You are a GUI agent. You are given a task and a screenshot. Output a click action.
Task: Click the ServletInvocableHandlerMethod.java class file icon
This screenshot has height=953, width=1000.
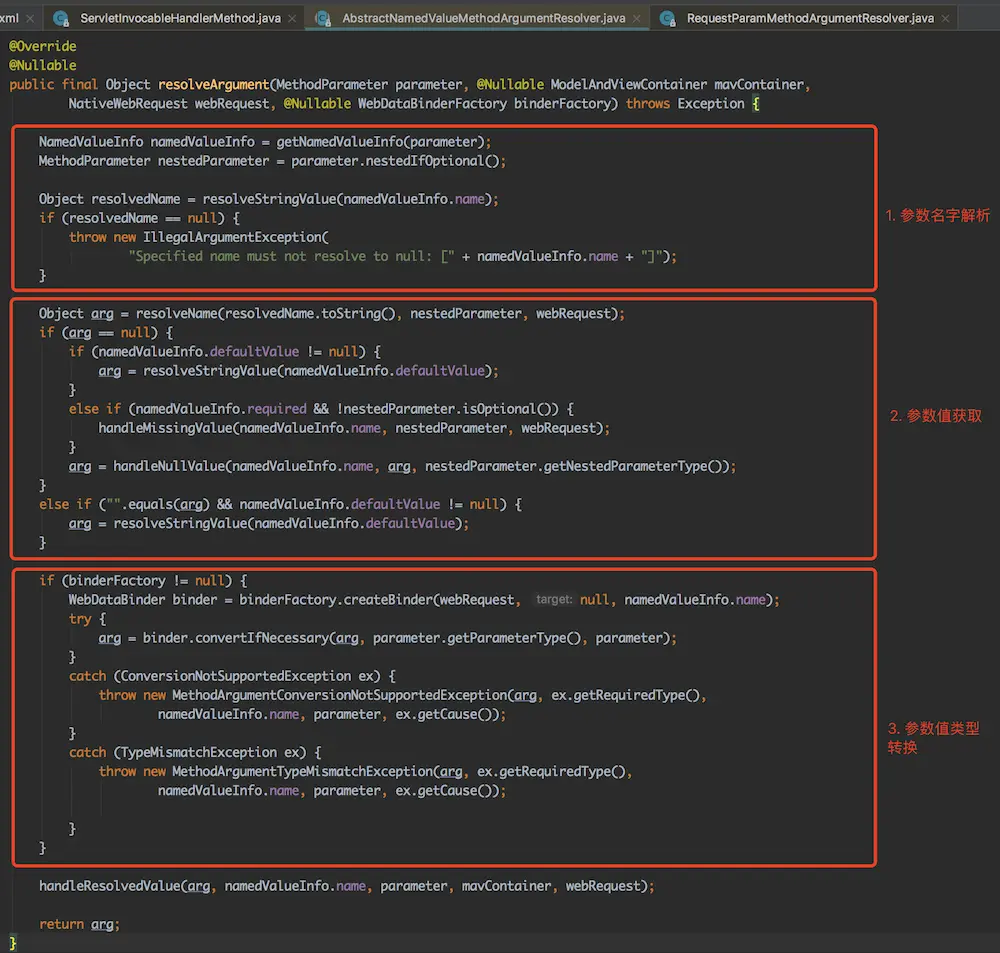(61, 18)
